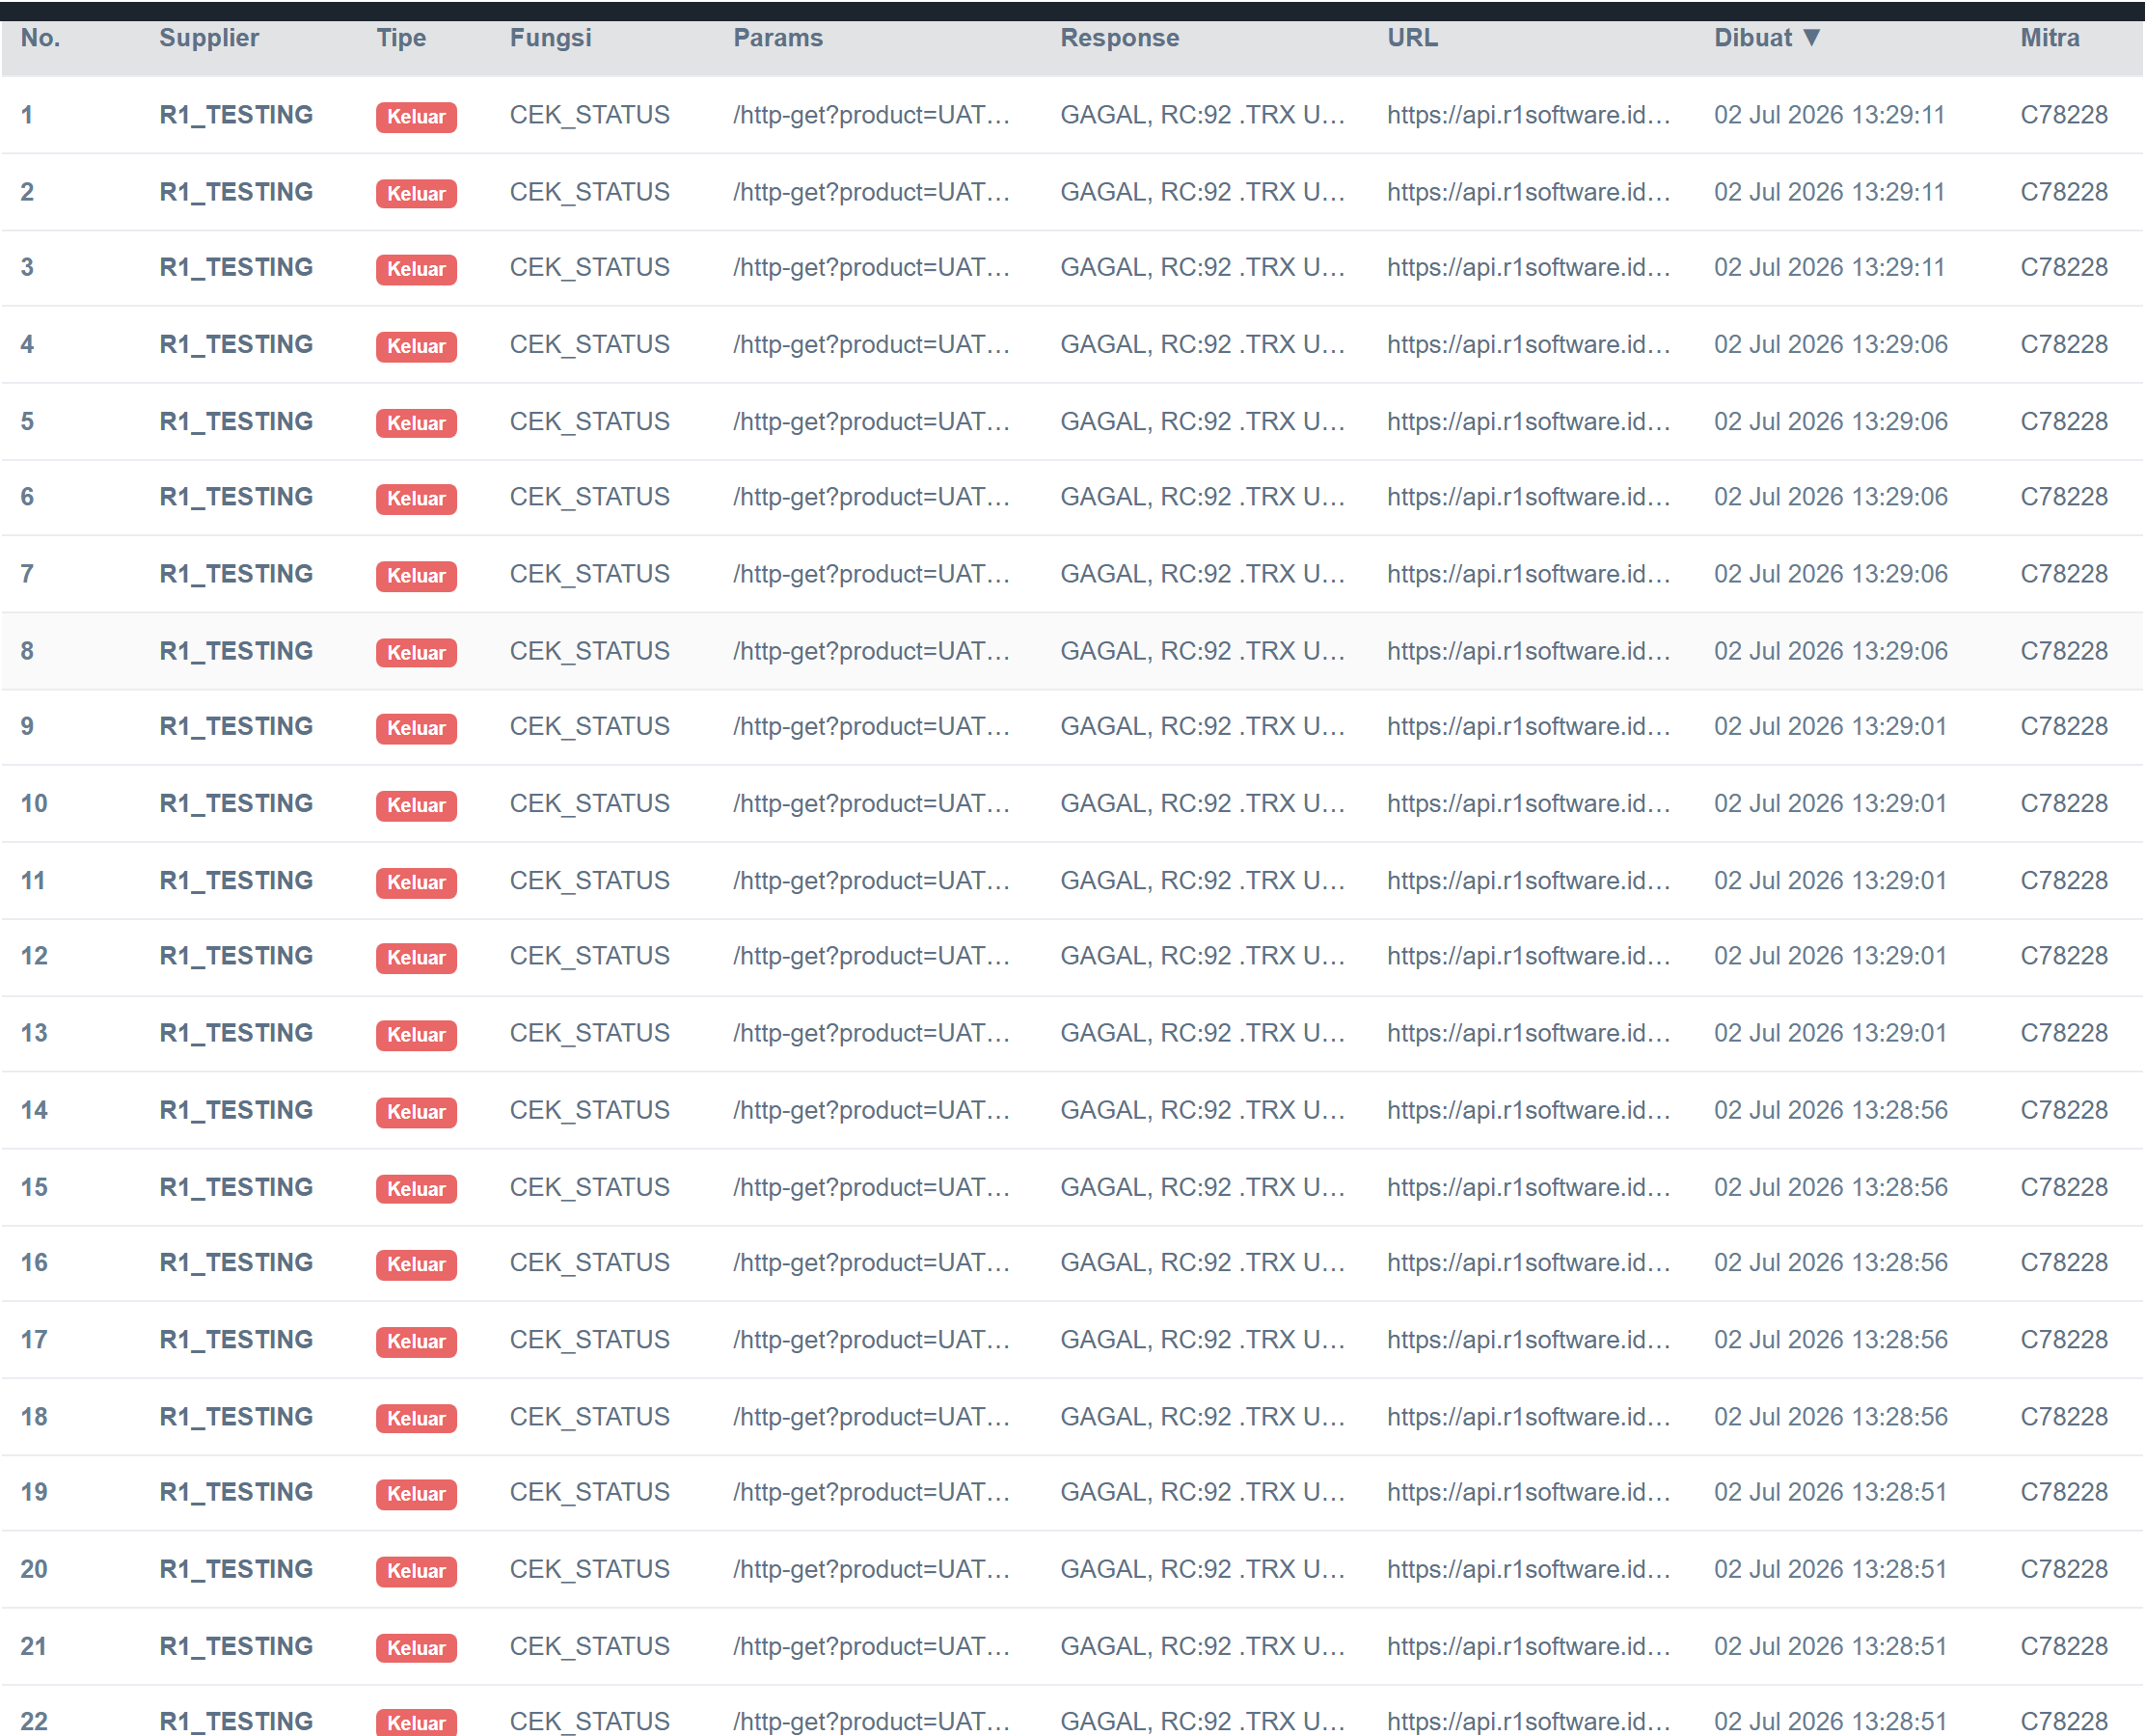The height and width of the screenshot is (1736, 2145).
Task: Click the api.r1software.id URL in row 12
Action: pos(1529,957)
